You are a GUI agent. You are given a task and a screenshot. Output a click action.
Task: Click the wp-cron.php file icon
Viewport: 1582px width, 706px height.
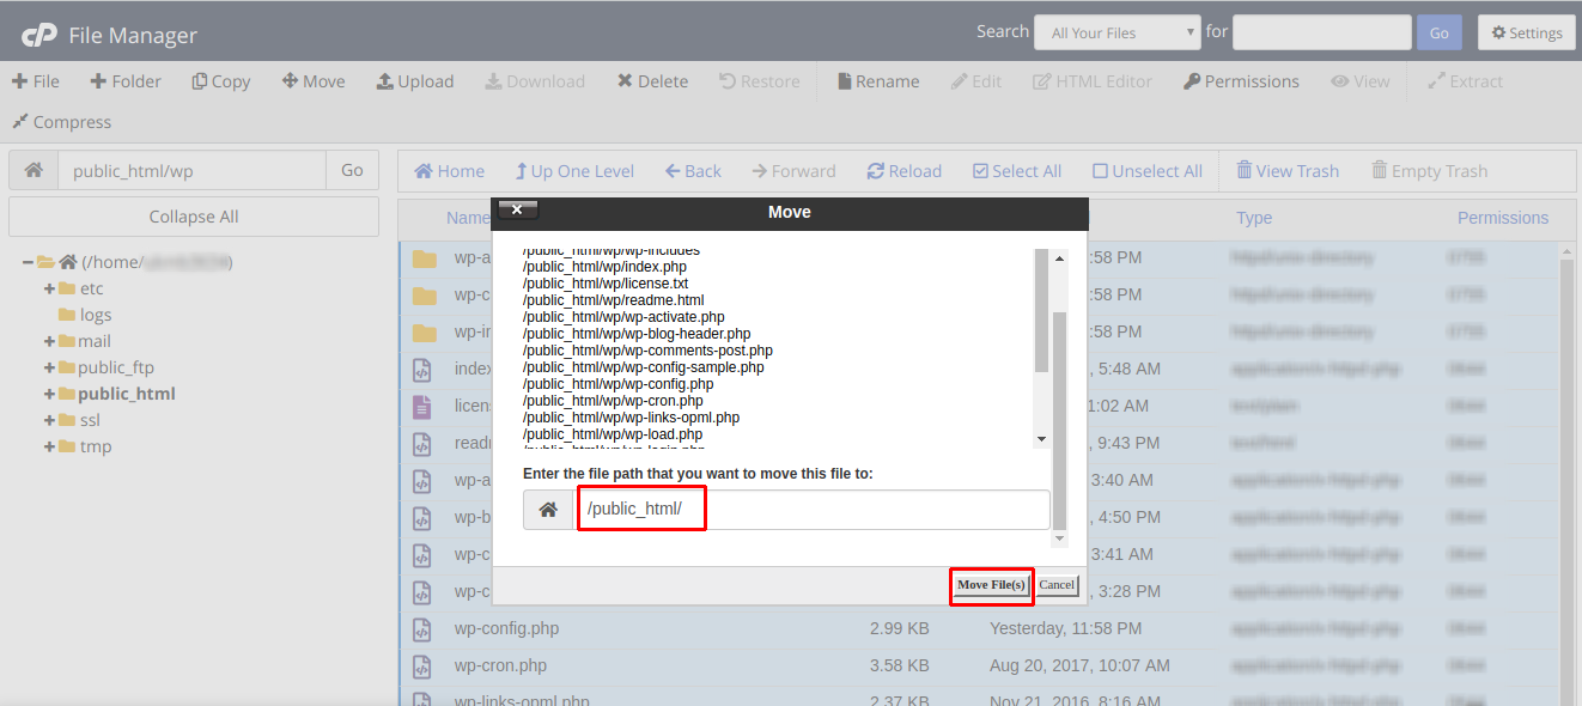[x=422, y=666]
